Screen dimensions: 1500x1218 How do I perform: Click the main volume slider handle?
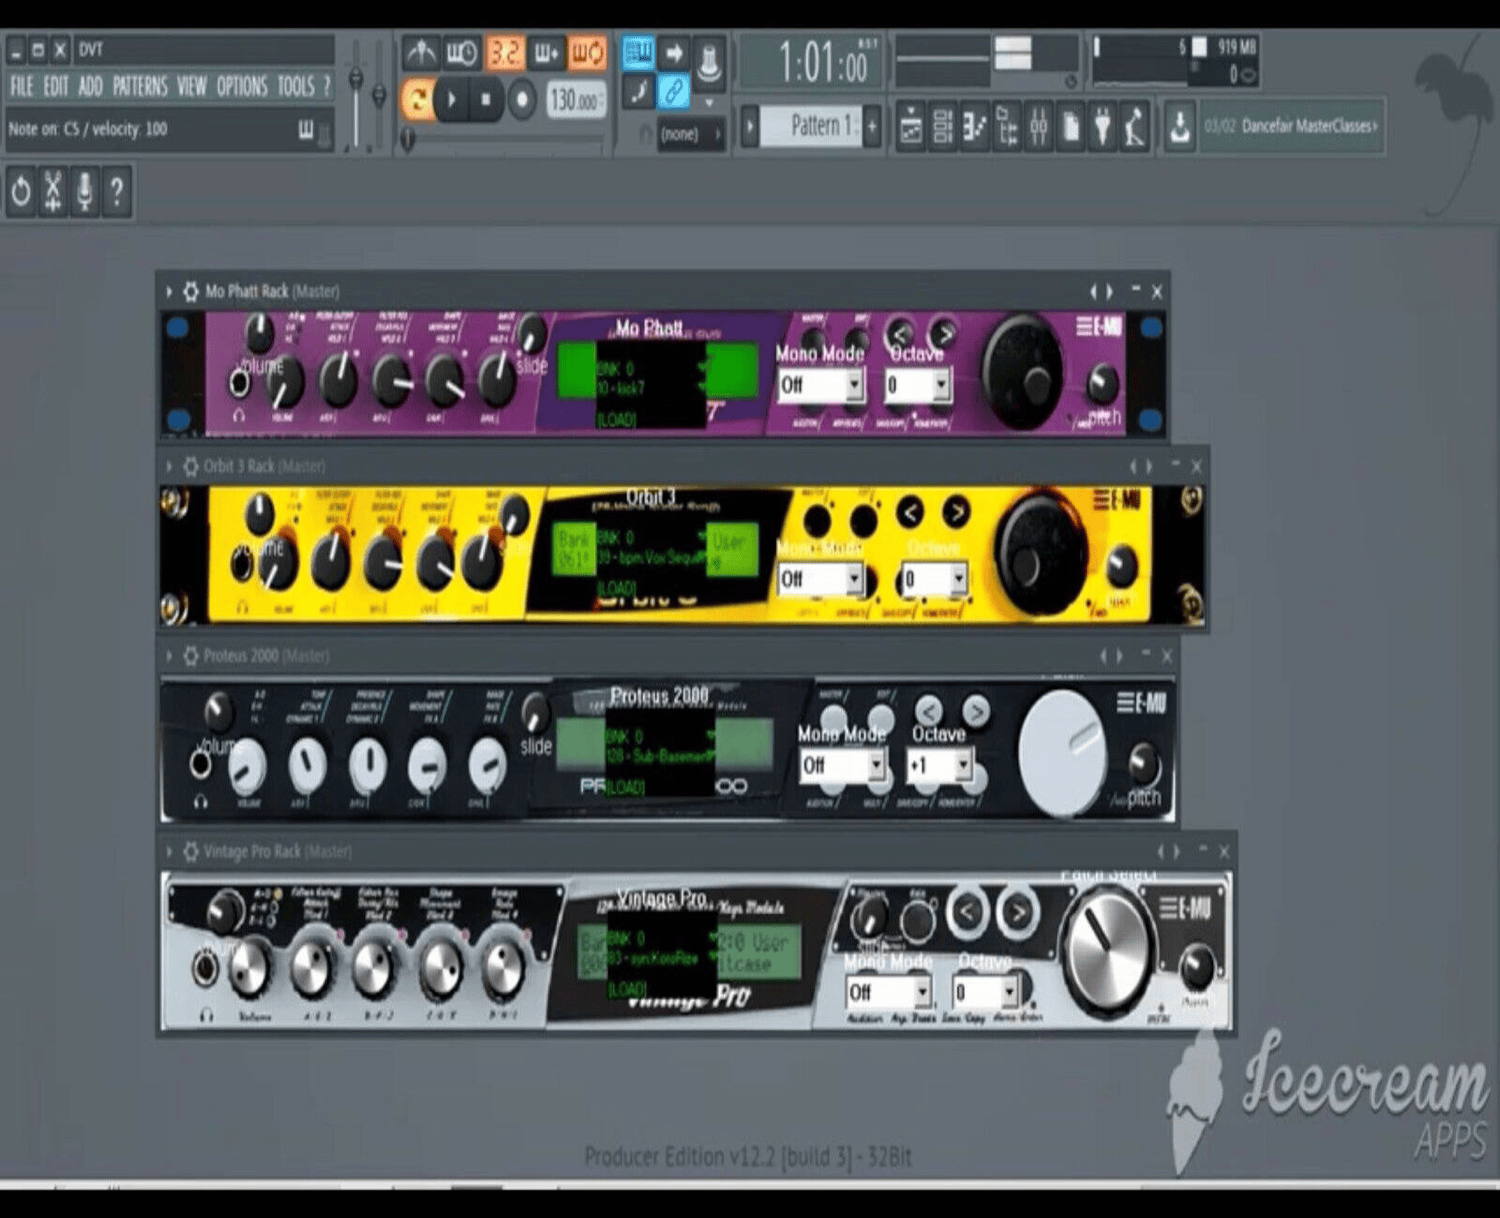[355, 79]
